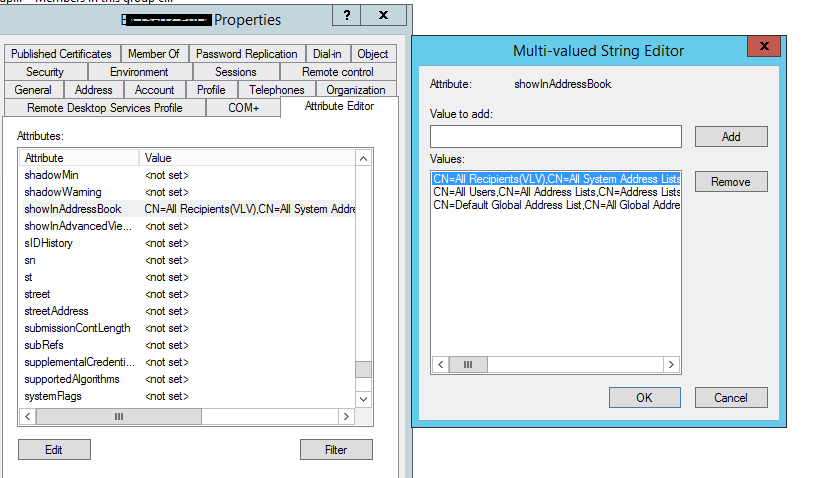
Task: Close the Properties dialog
Action: 384,15
